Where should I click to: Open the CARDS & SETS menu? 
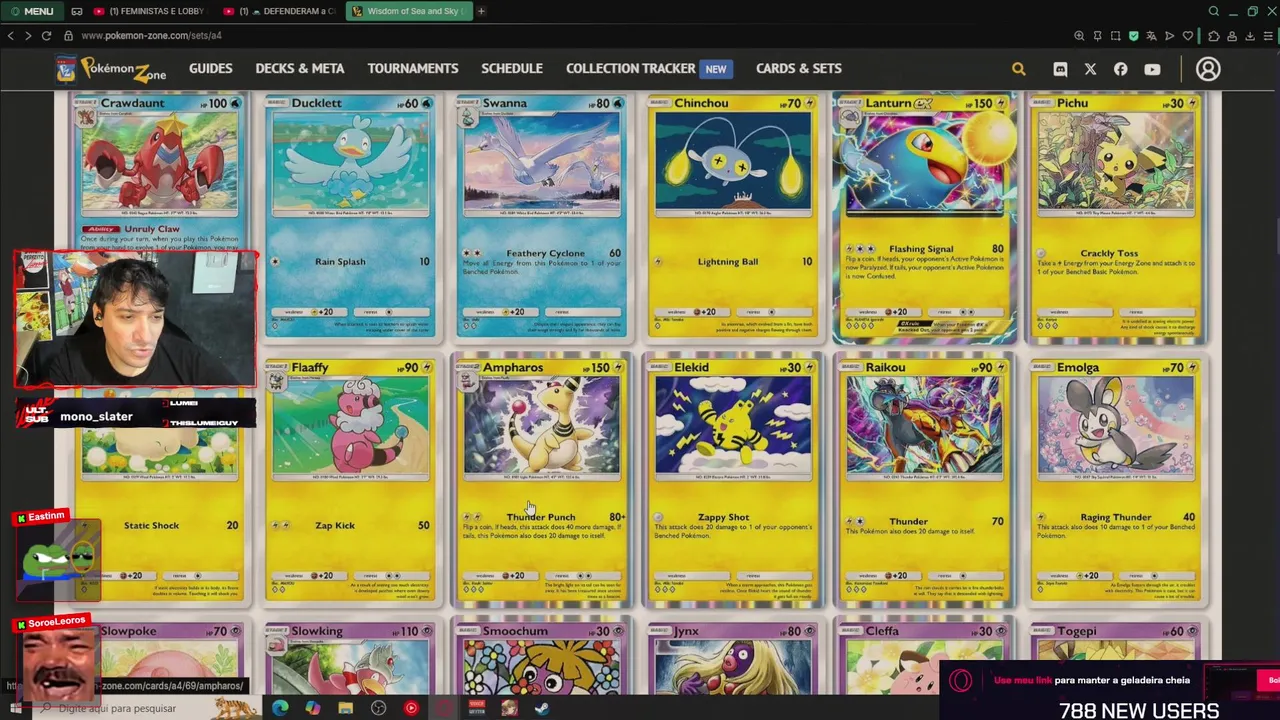click(x=799, y=68)
